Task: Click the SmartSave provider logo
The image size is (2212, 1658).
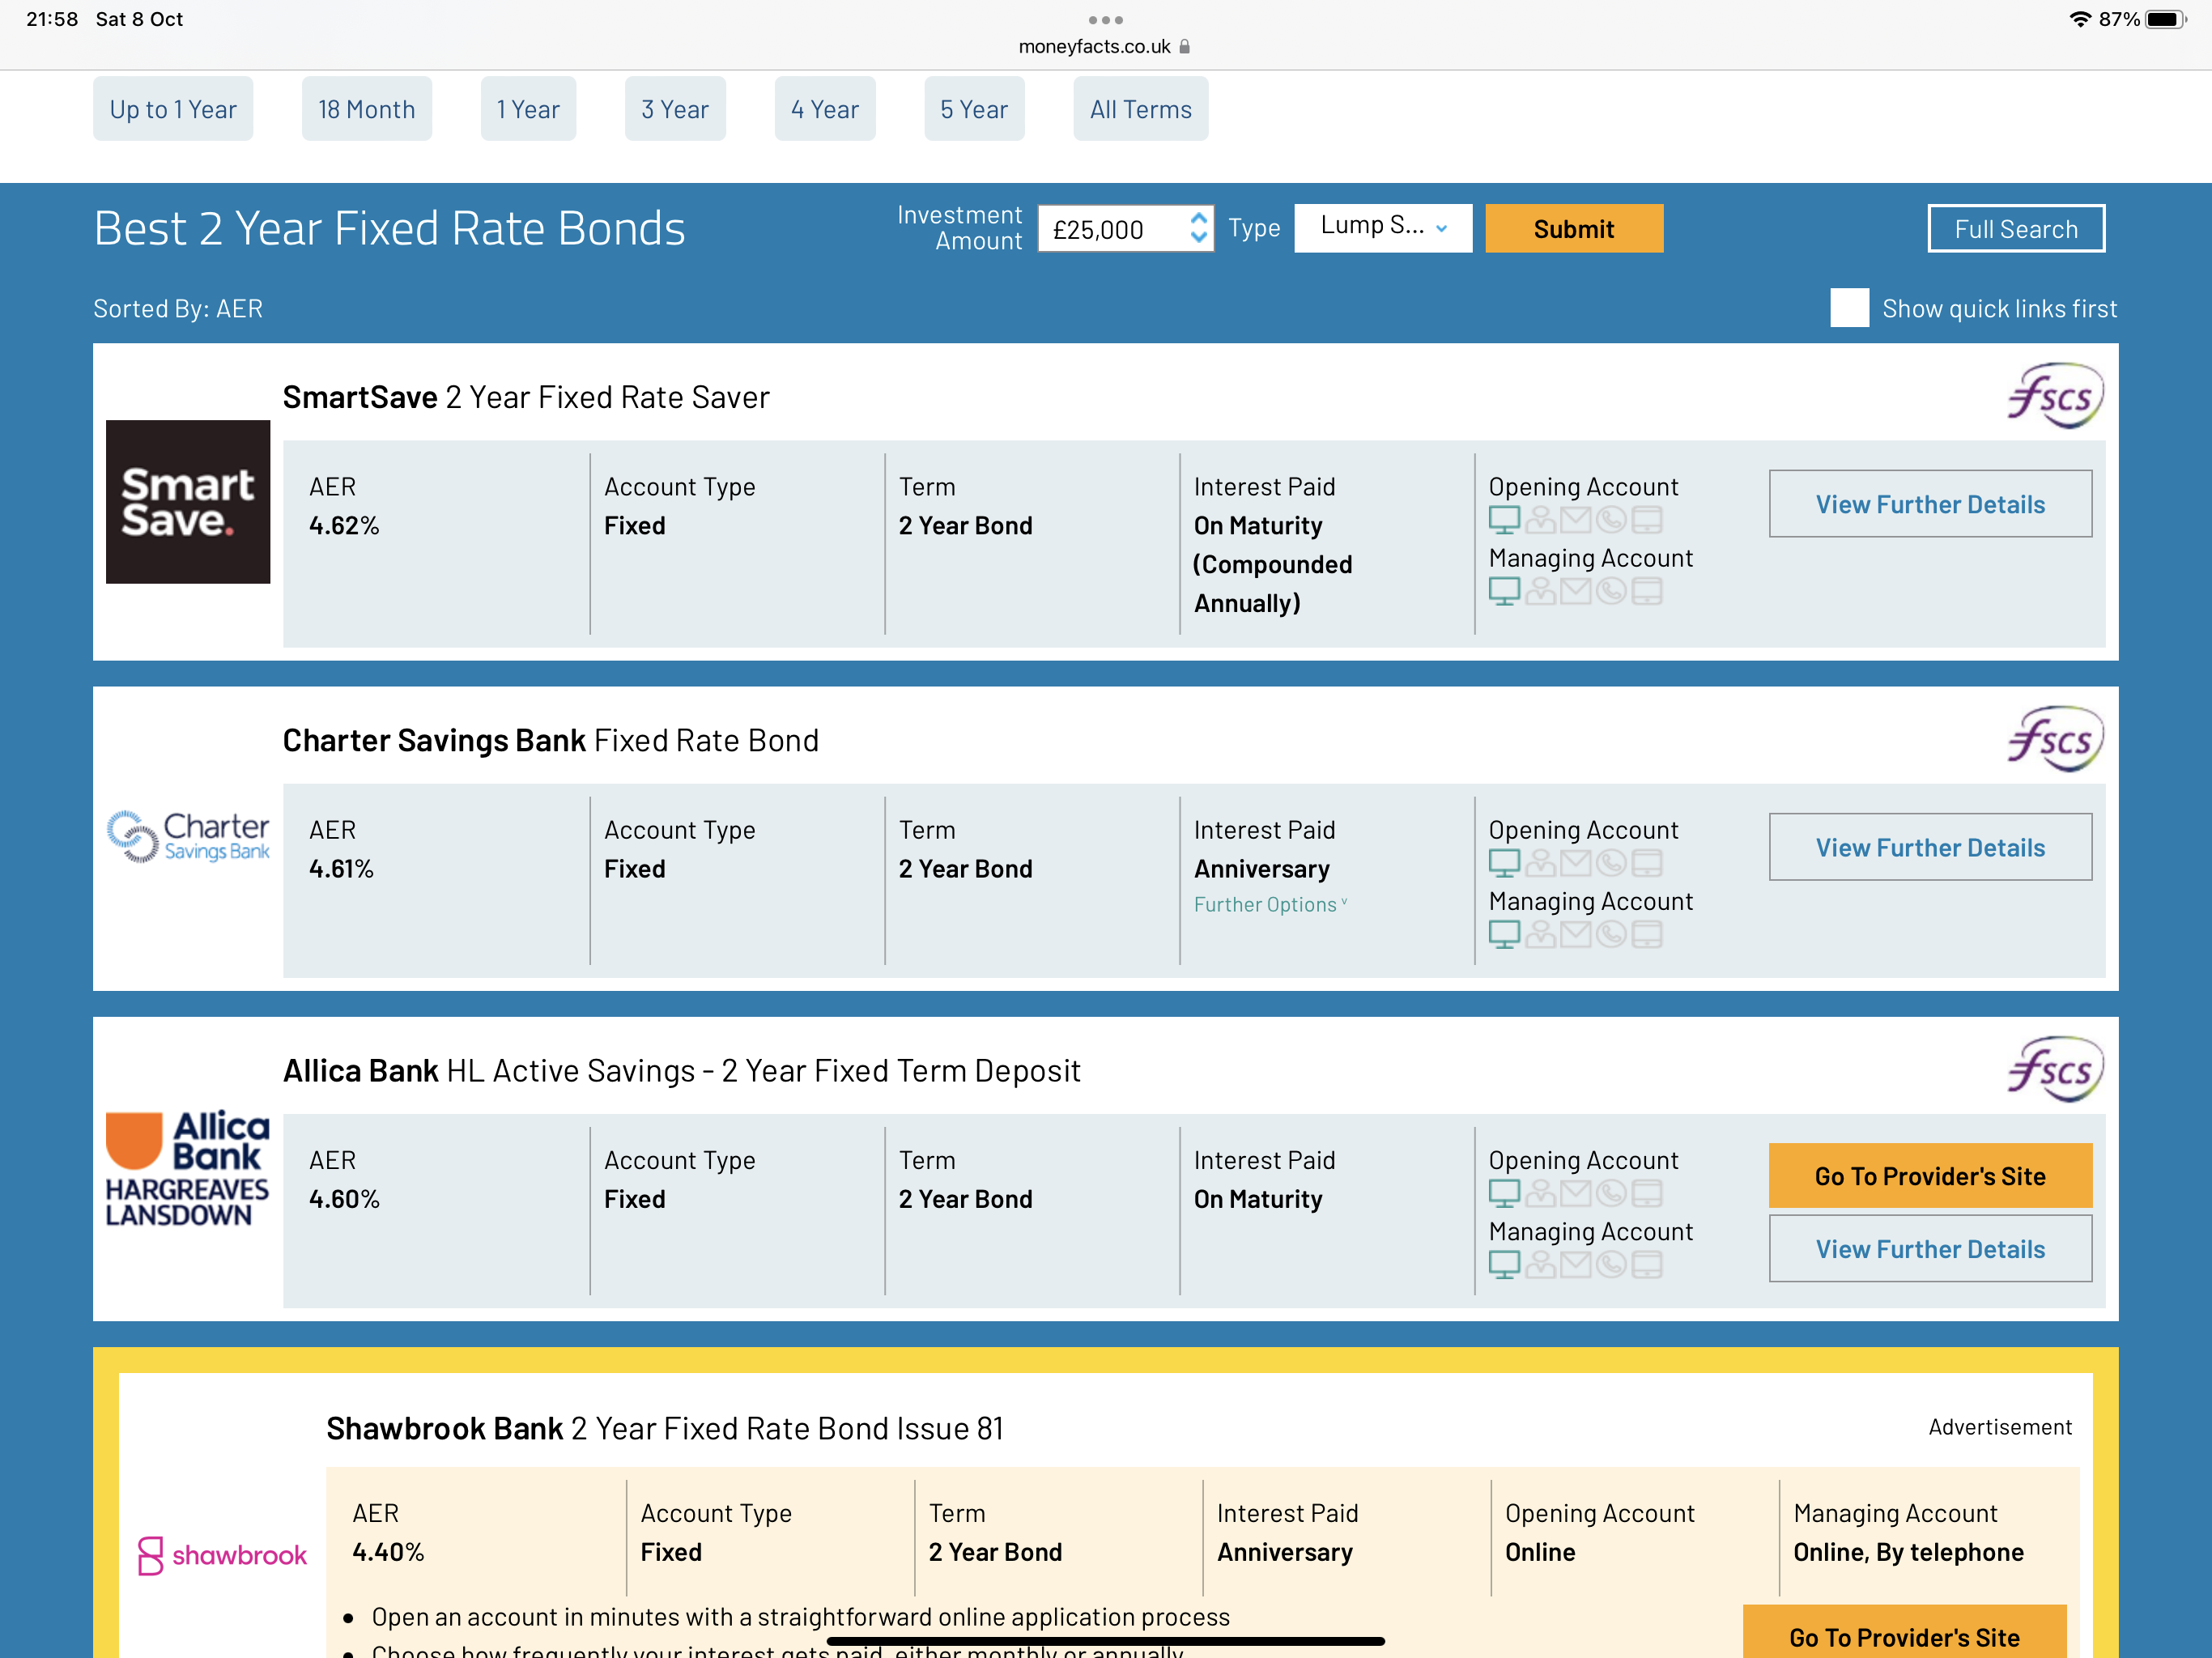Action: point(188,502)
